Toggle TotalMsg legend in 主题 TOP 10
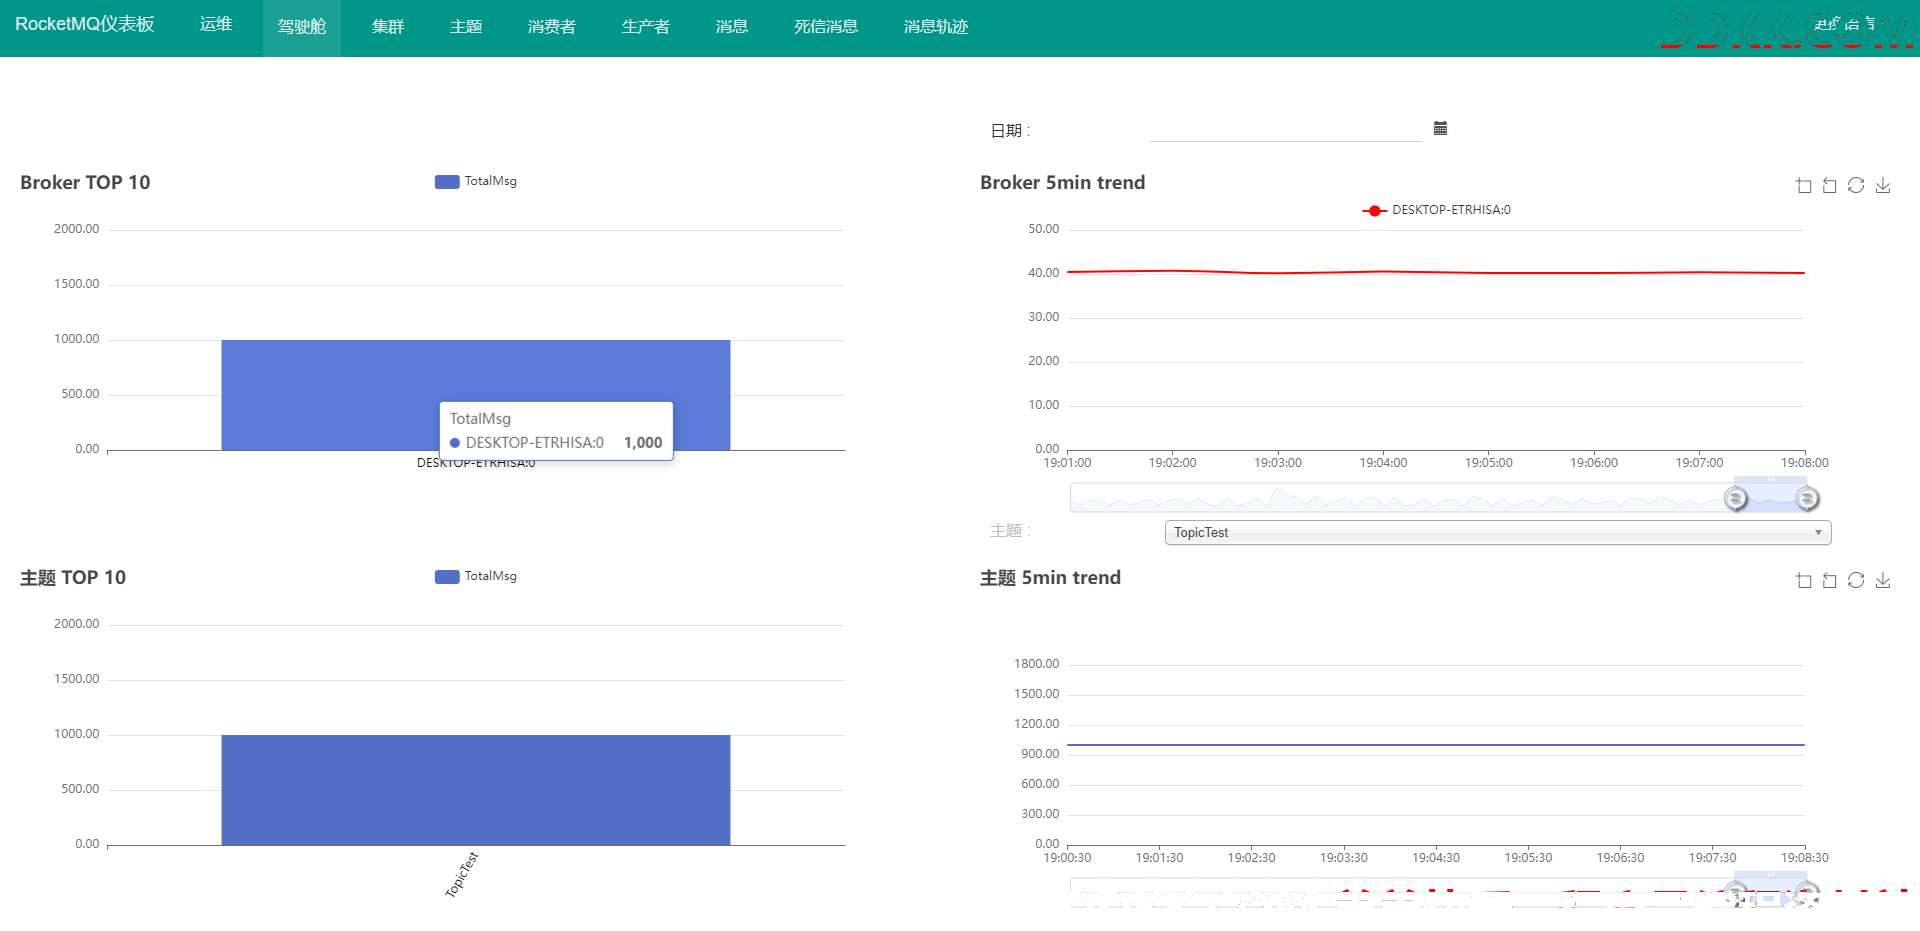1920x931 pixels. coord(476,576)
